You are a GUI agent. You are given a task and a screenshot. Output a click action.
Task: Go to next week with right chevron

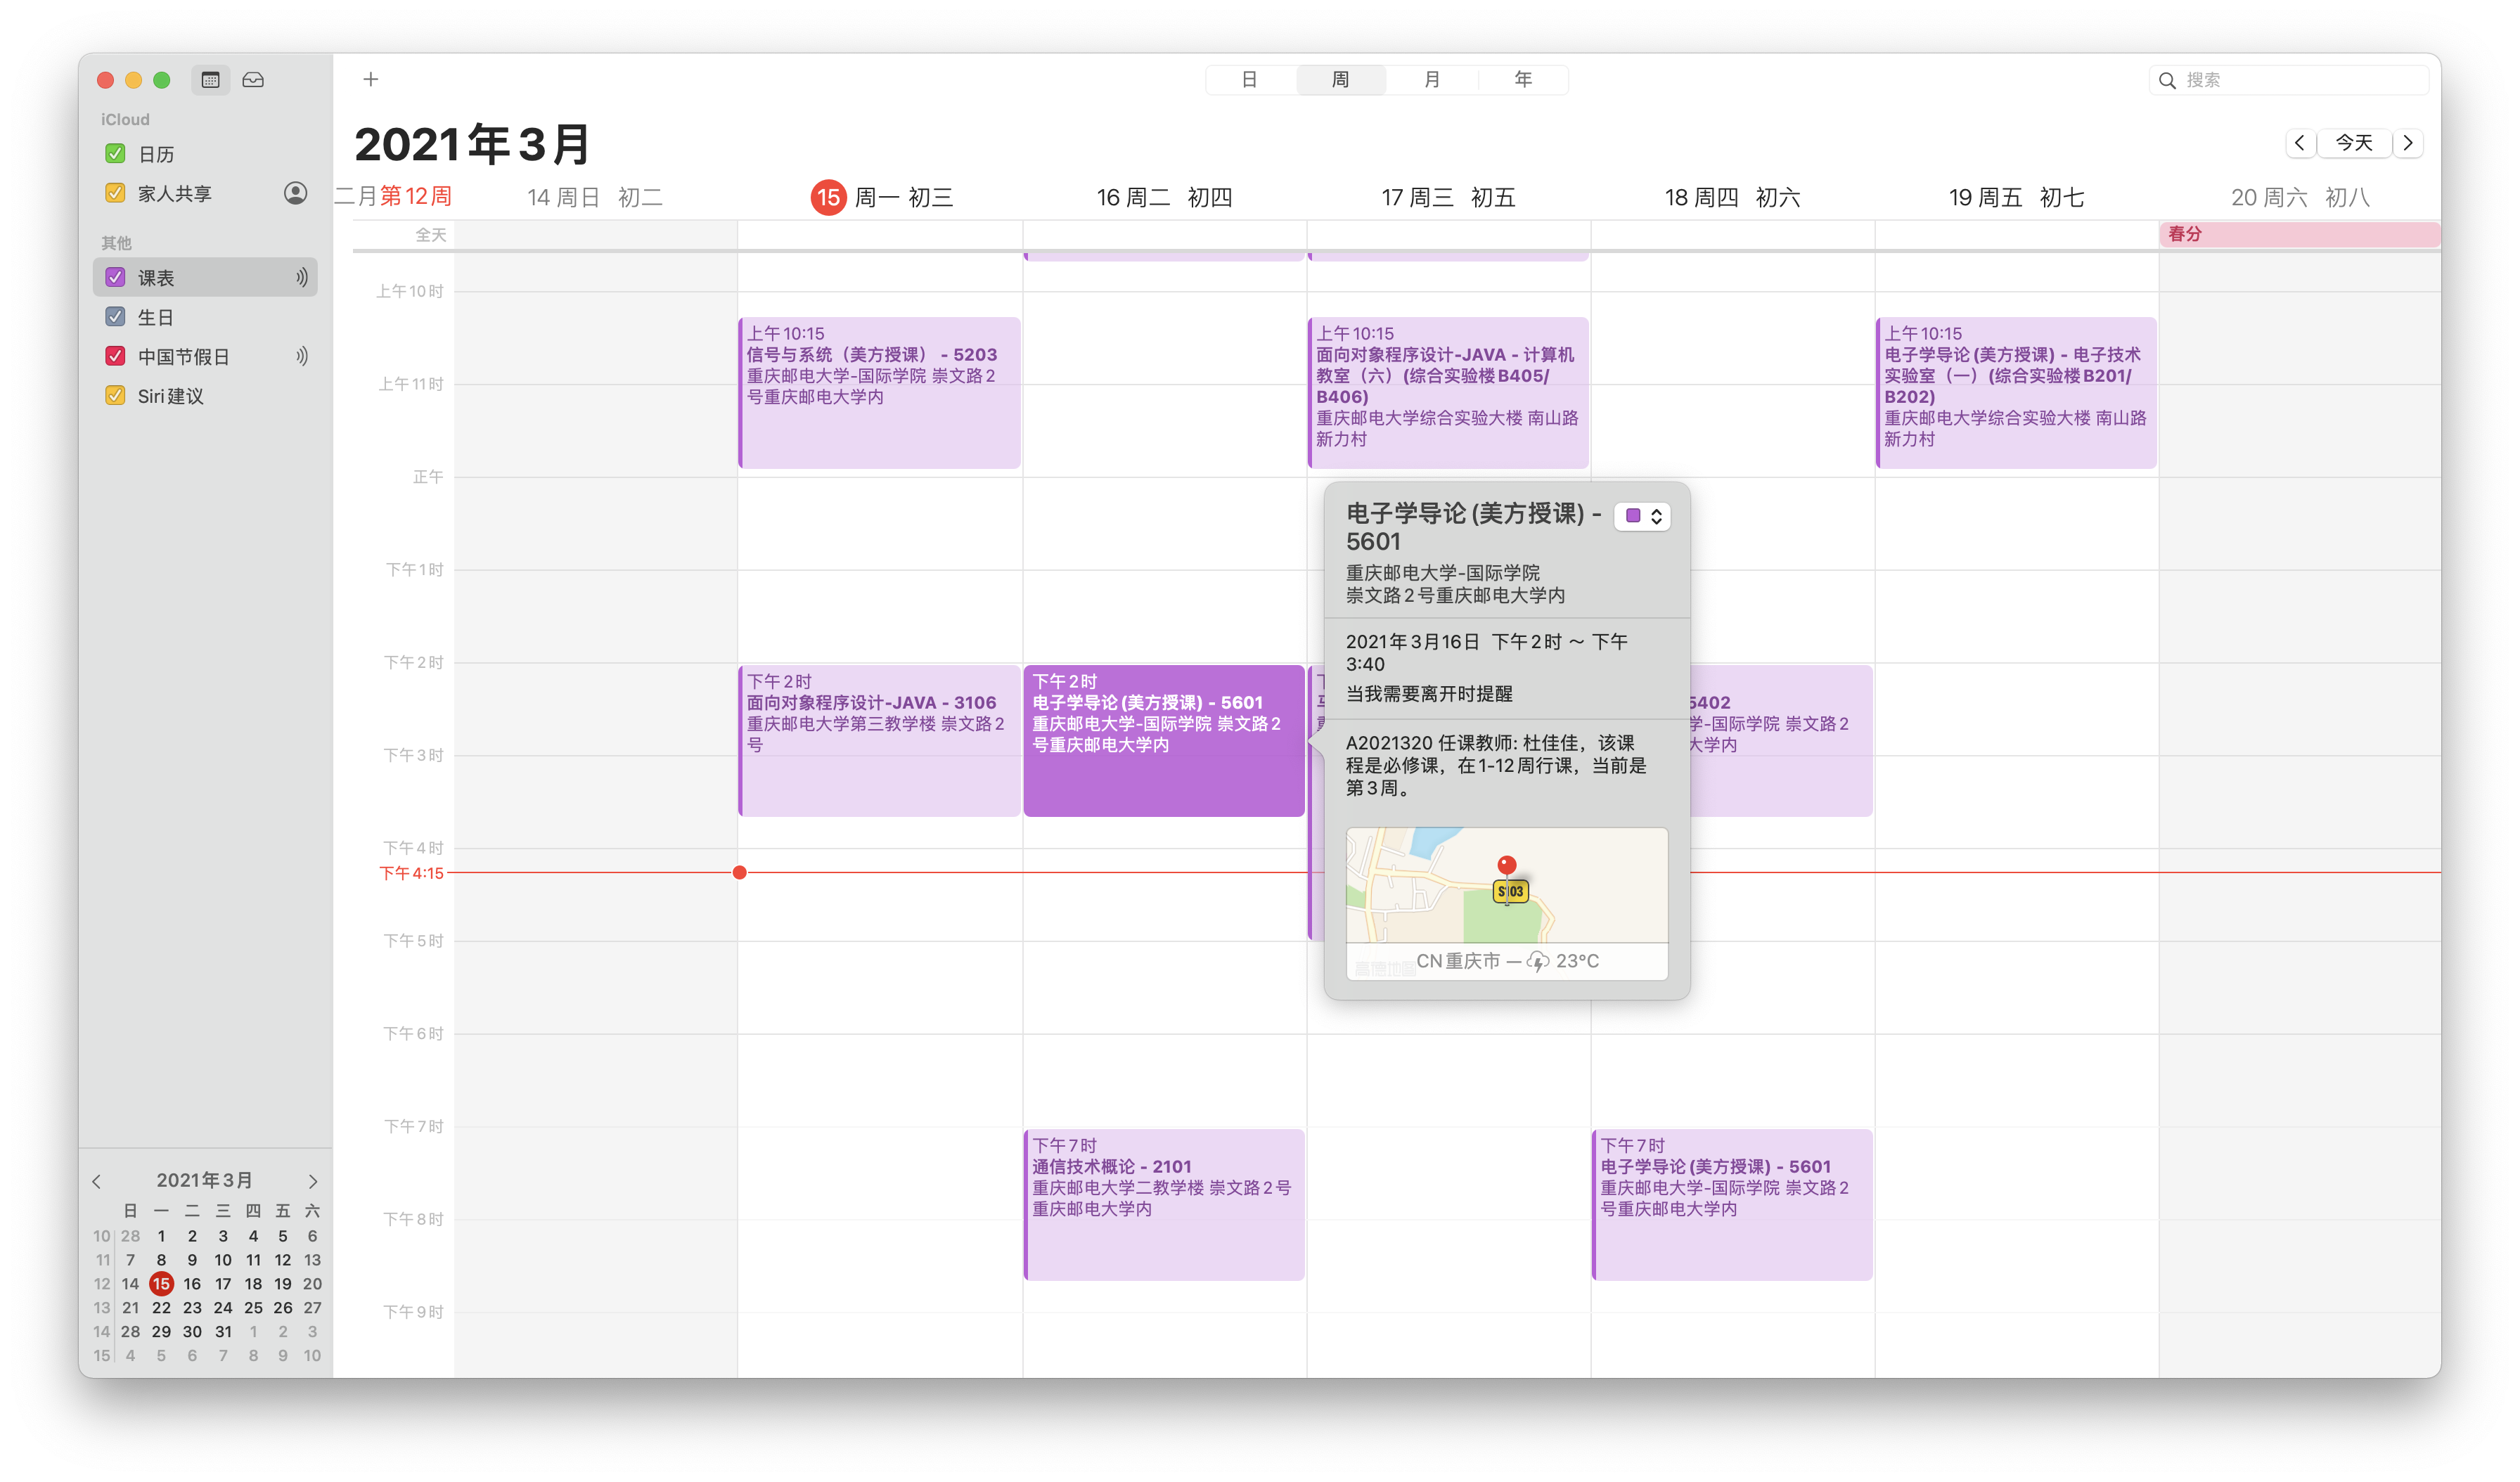[x=2408, y=143]
